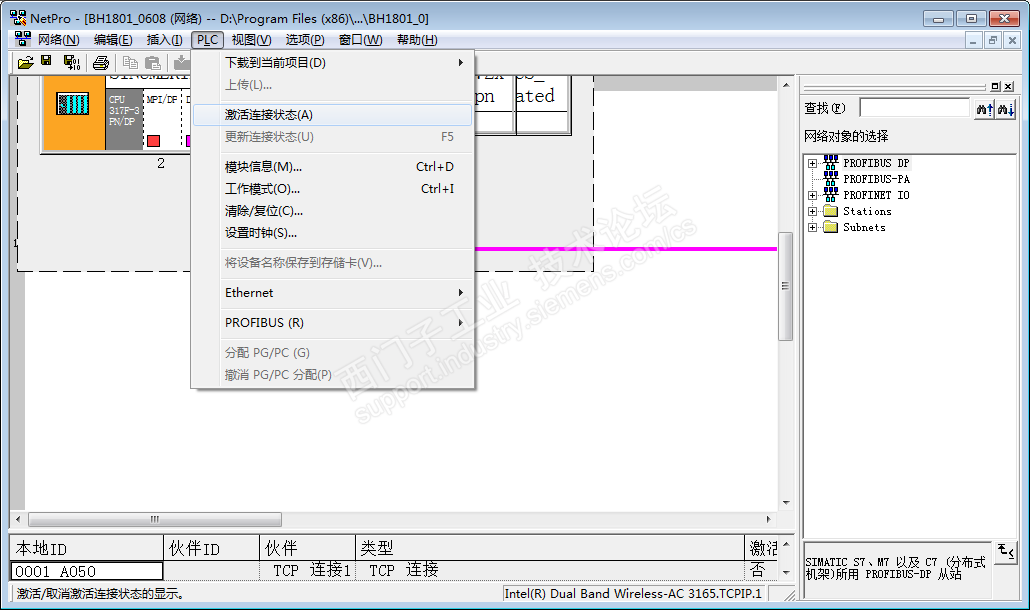
Task: Click the station rack module icon on orange block
Action: click(73, 104)
